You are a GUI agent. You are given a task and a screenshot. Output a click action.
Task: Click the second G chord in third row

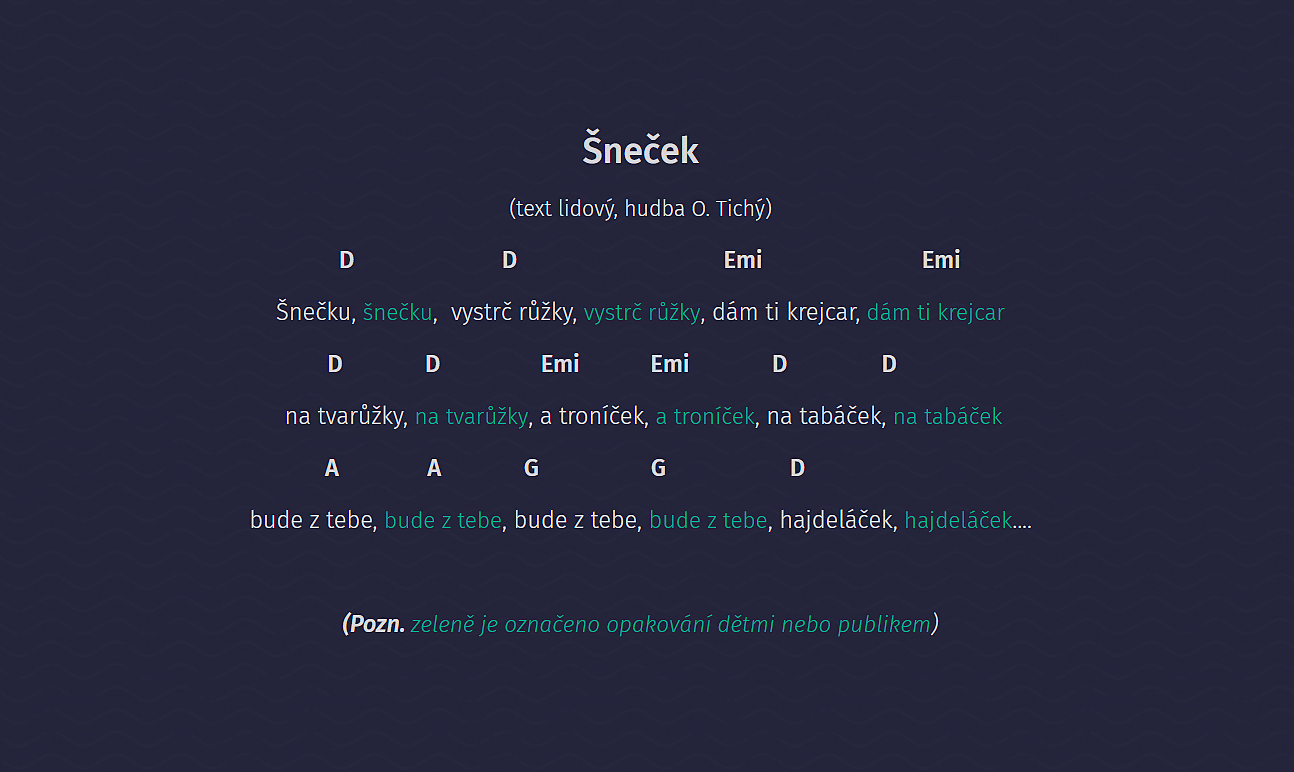[x=658, y=468]
